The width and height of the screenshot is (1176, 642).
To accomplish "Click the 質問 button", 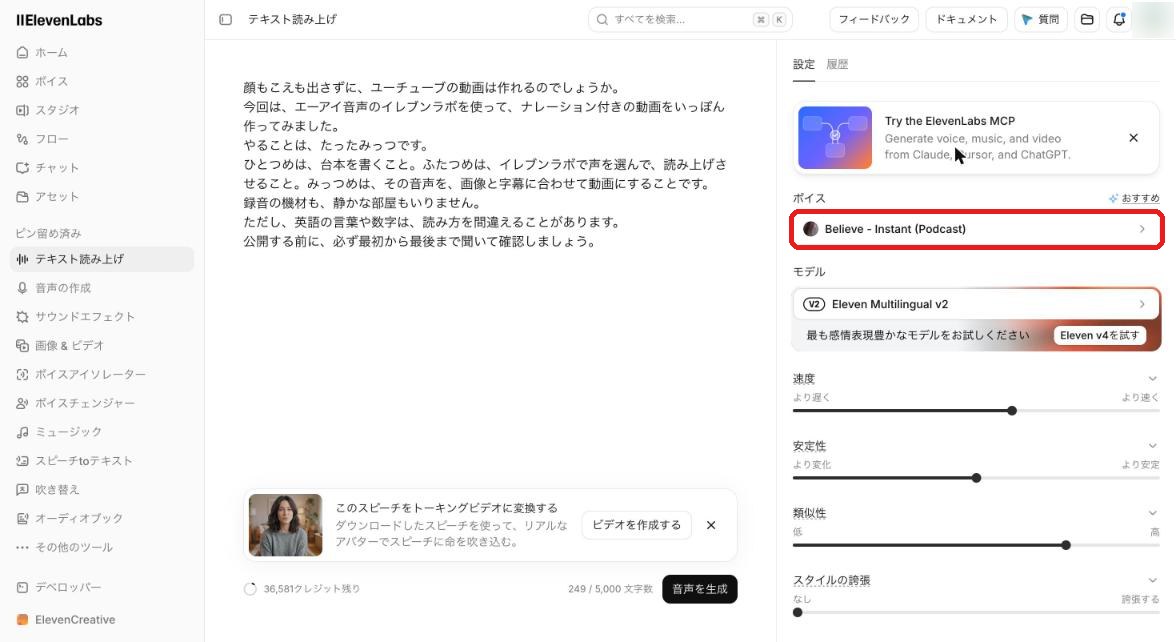I will click(x=1040, y=20).
